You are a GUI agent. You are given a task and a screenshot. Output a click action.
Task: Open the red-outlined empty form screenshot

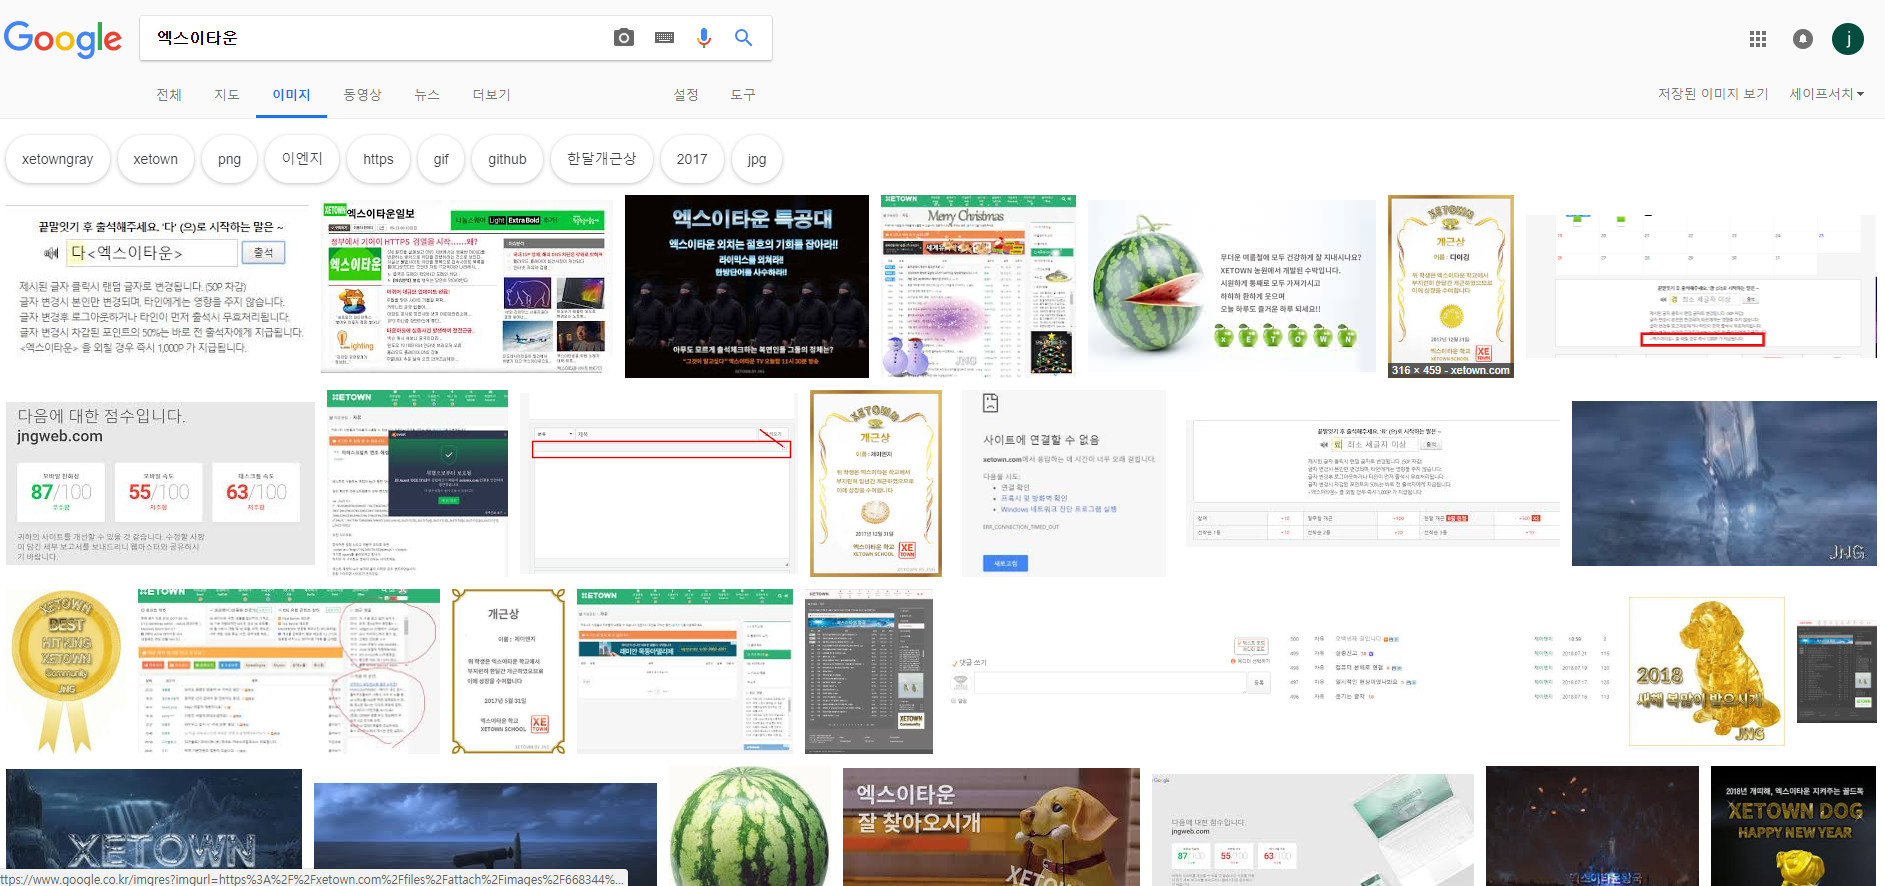(659, 483)
